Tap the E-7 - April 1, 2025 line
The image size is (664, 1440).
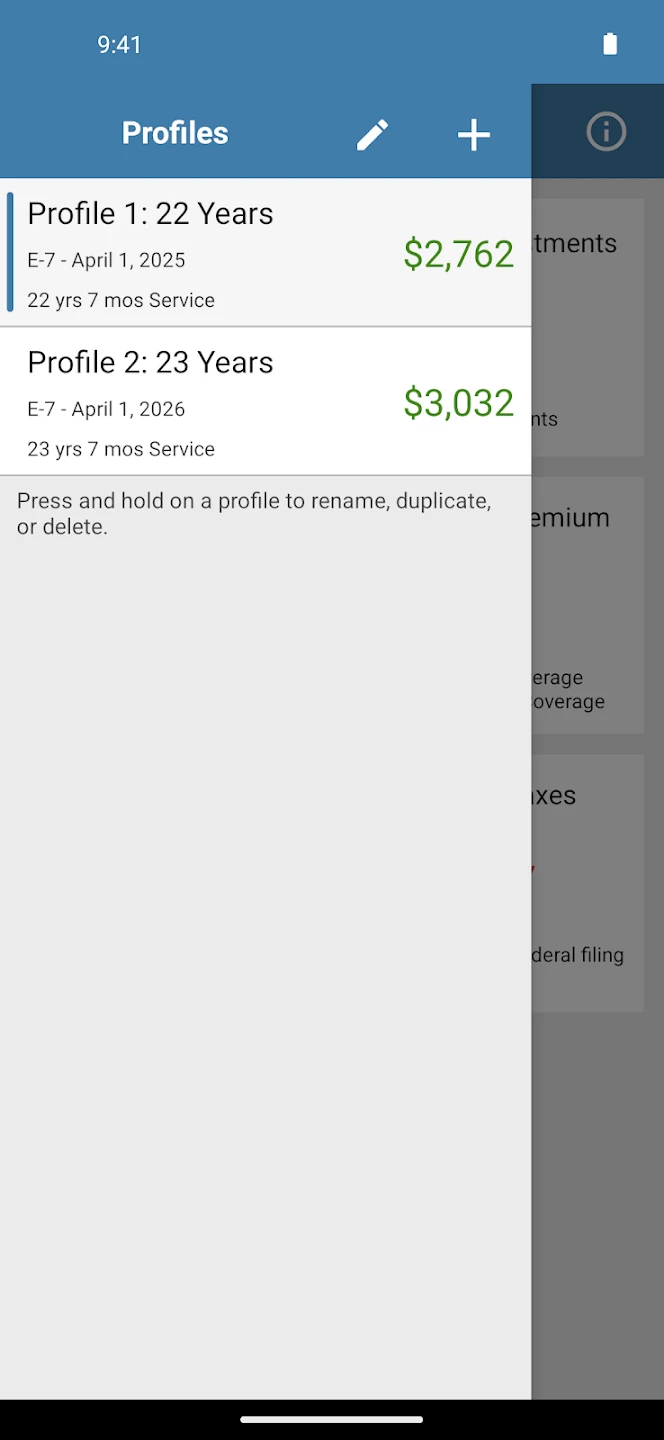pyautogui.click(x=106, y=261)
